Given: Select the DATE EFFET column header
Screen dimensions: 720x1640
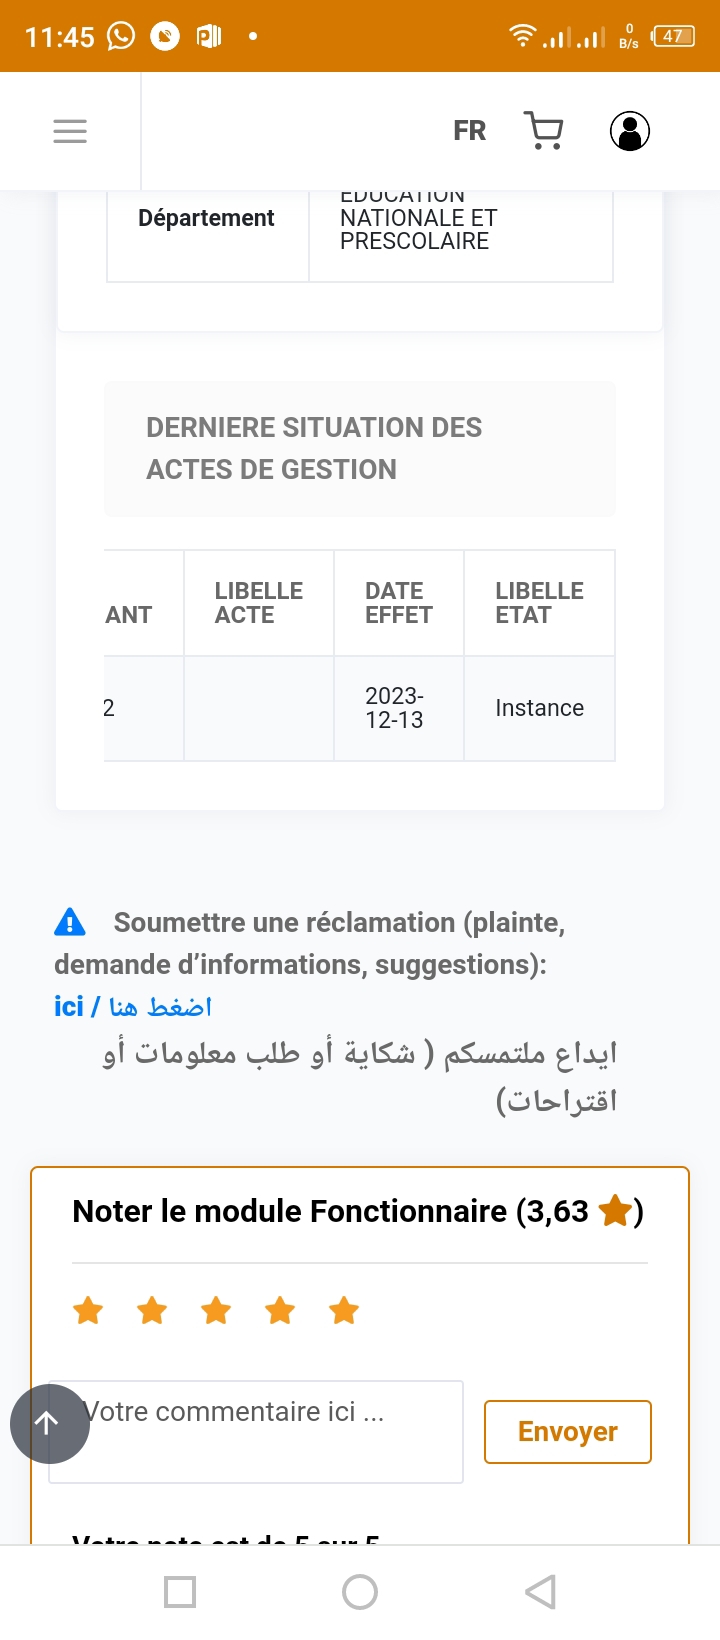Looking at the screenshot, I should pos(398,603).
